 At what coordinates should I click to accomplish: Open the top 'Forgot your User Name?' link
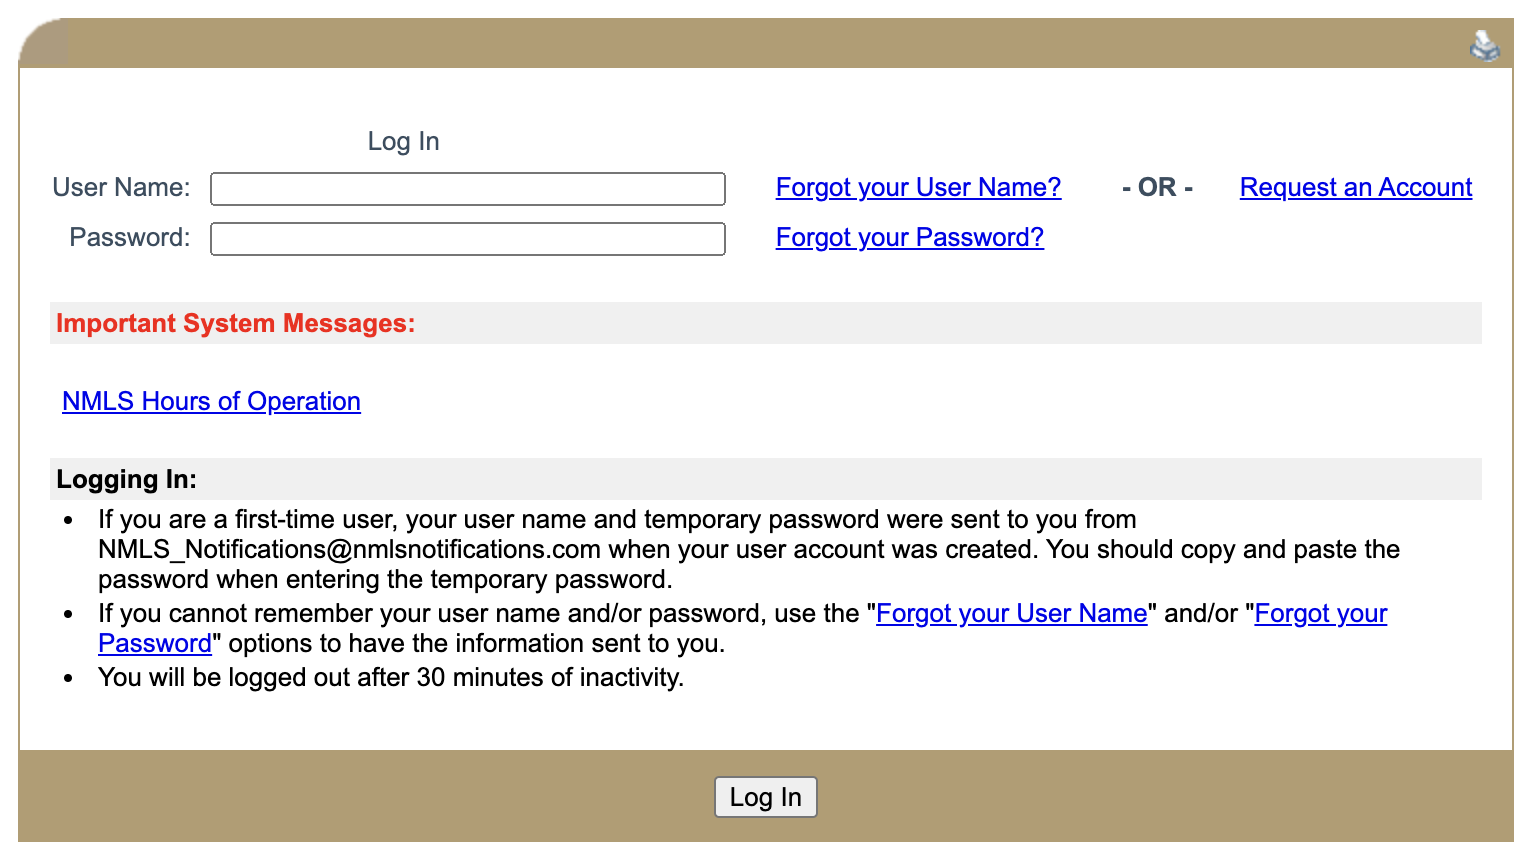point(917,188)
